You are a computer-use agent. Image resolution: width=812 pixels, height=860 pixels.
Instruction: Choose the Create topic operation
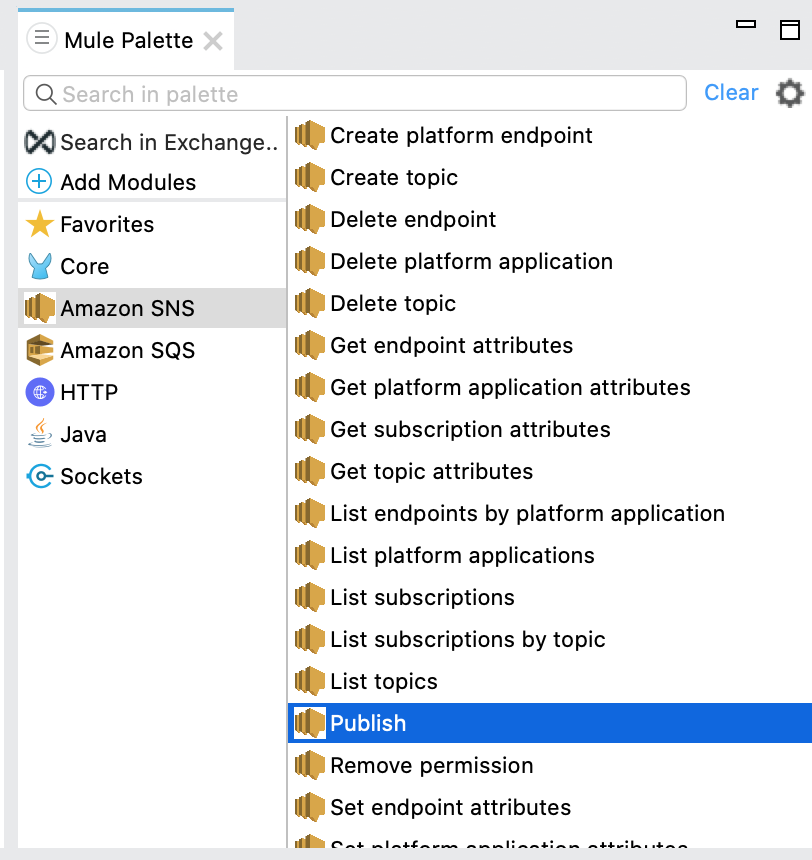point(394,178)
